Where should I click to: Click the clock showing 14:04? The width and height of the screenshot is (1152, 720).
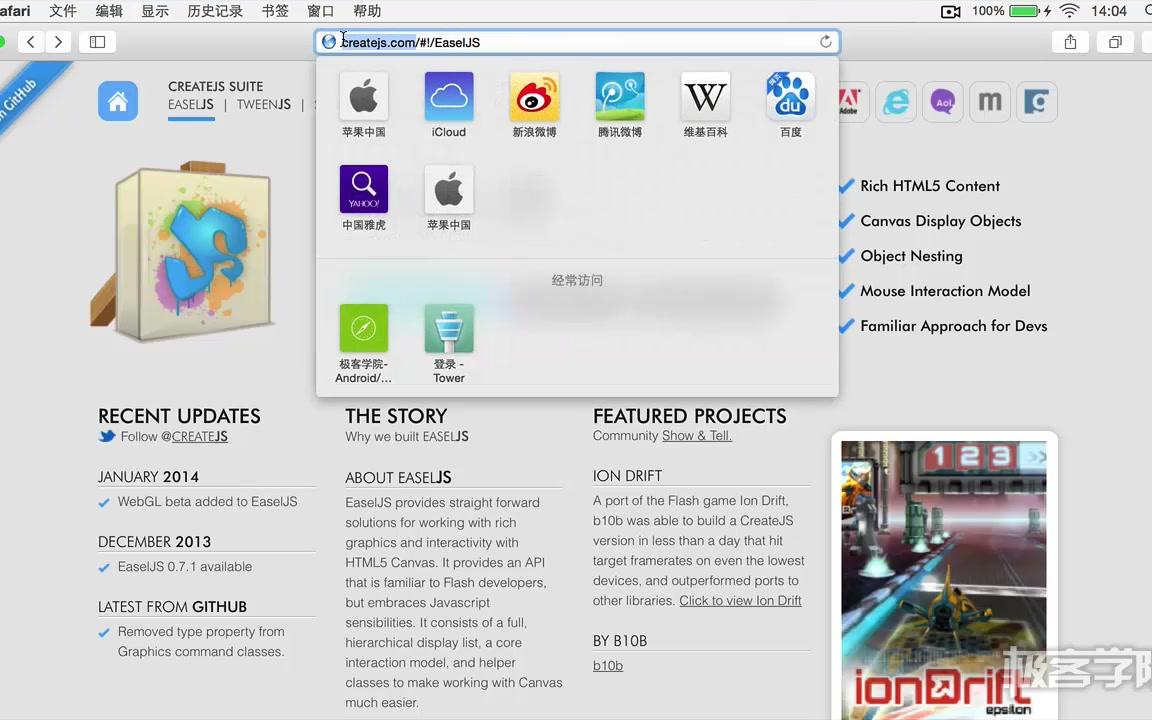click(1109, 11)
